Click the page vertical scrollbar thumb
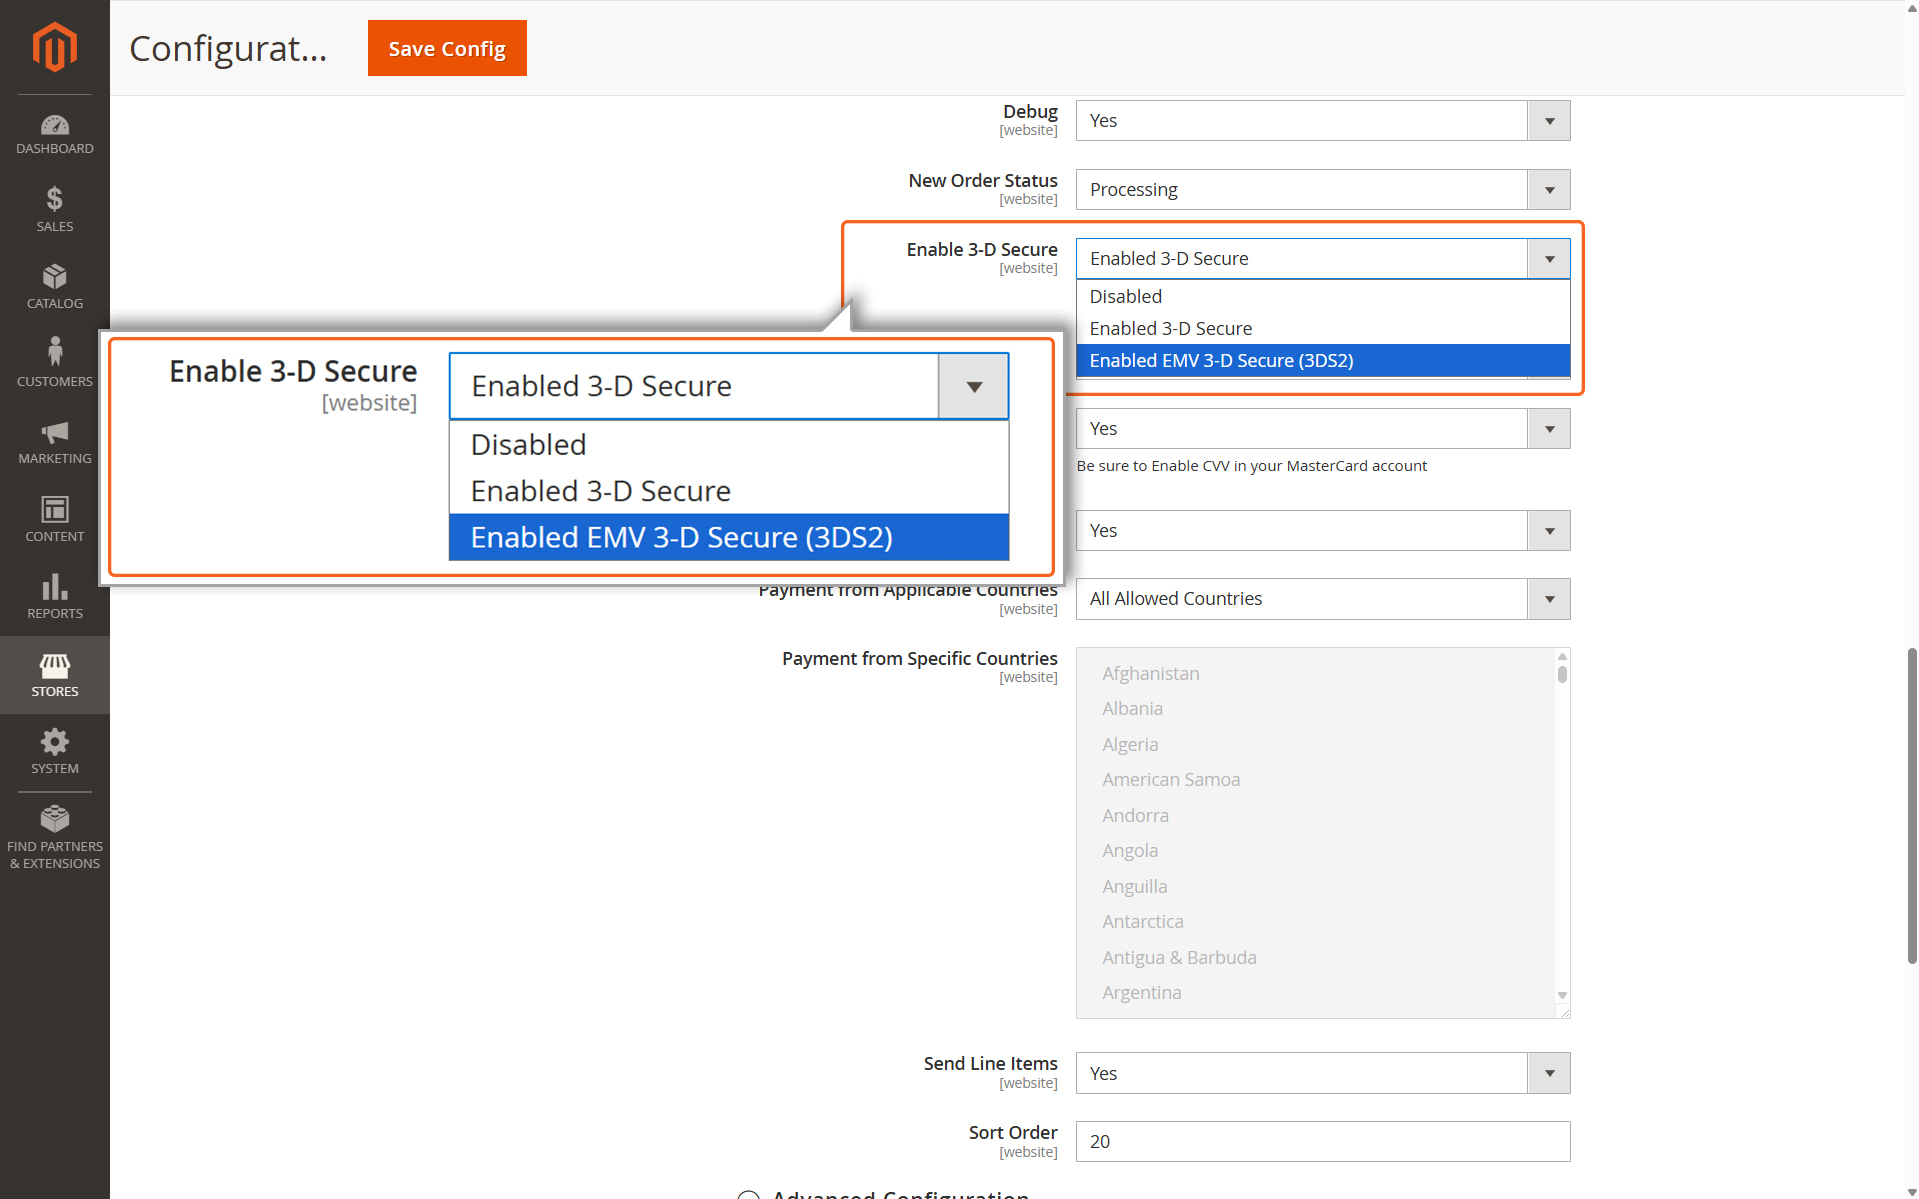The width and height of the screenshot is (1919, 1199). tap(1911, 805)
